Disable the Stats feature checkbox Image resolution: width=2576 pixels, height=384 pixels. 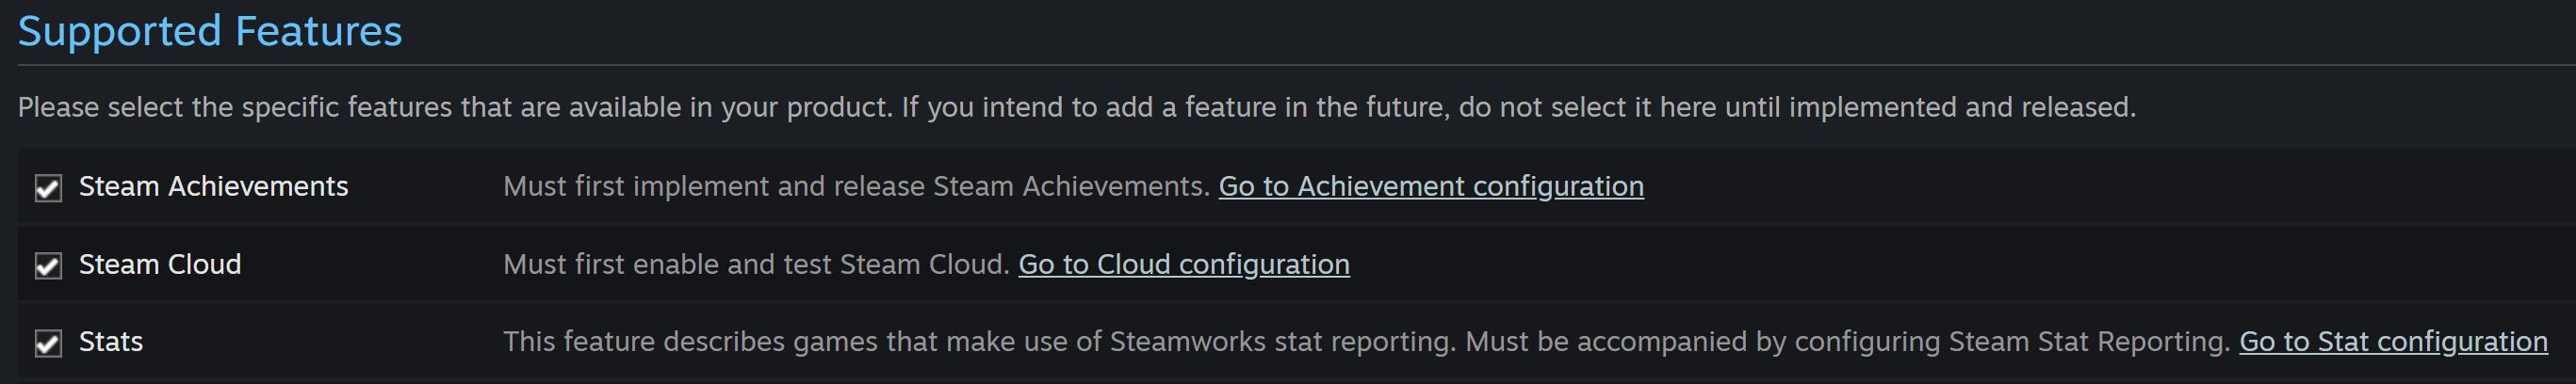[x=48, y=344]
